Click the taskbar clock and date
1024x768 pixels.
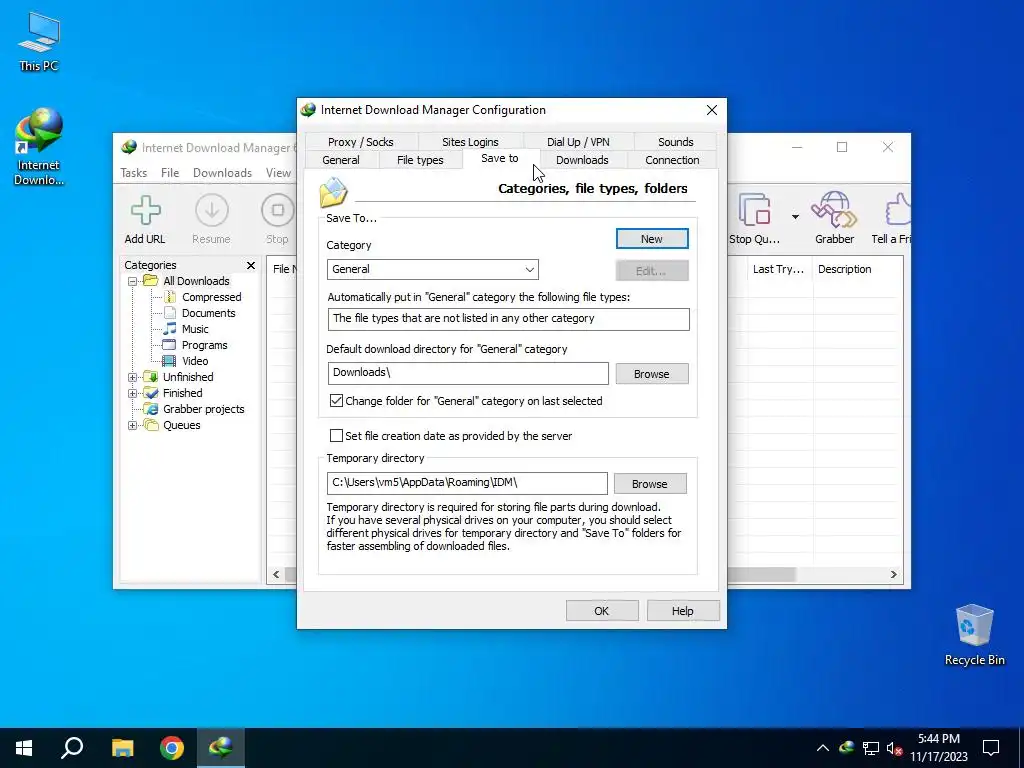tap(938, 748)
